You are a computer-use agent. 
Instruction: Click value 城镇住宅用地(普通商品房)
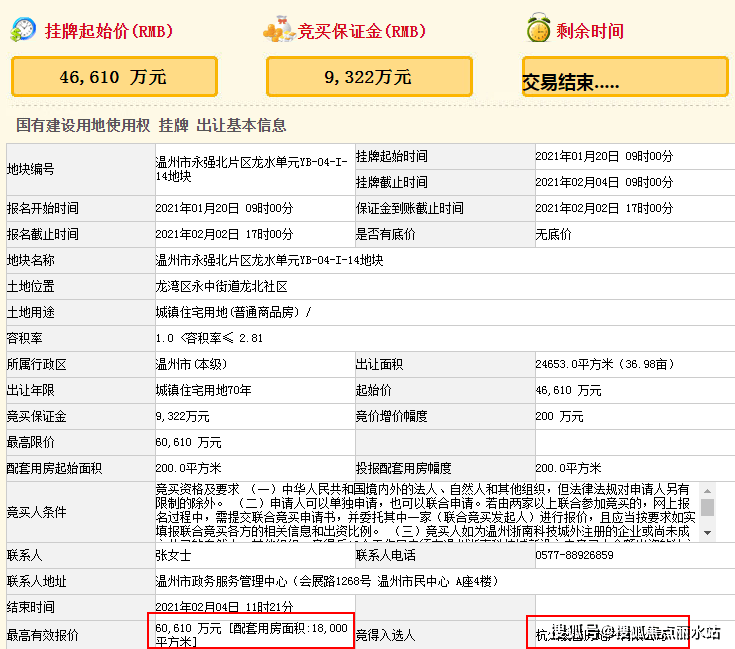[227, 312]
